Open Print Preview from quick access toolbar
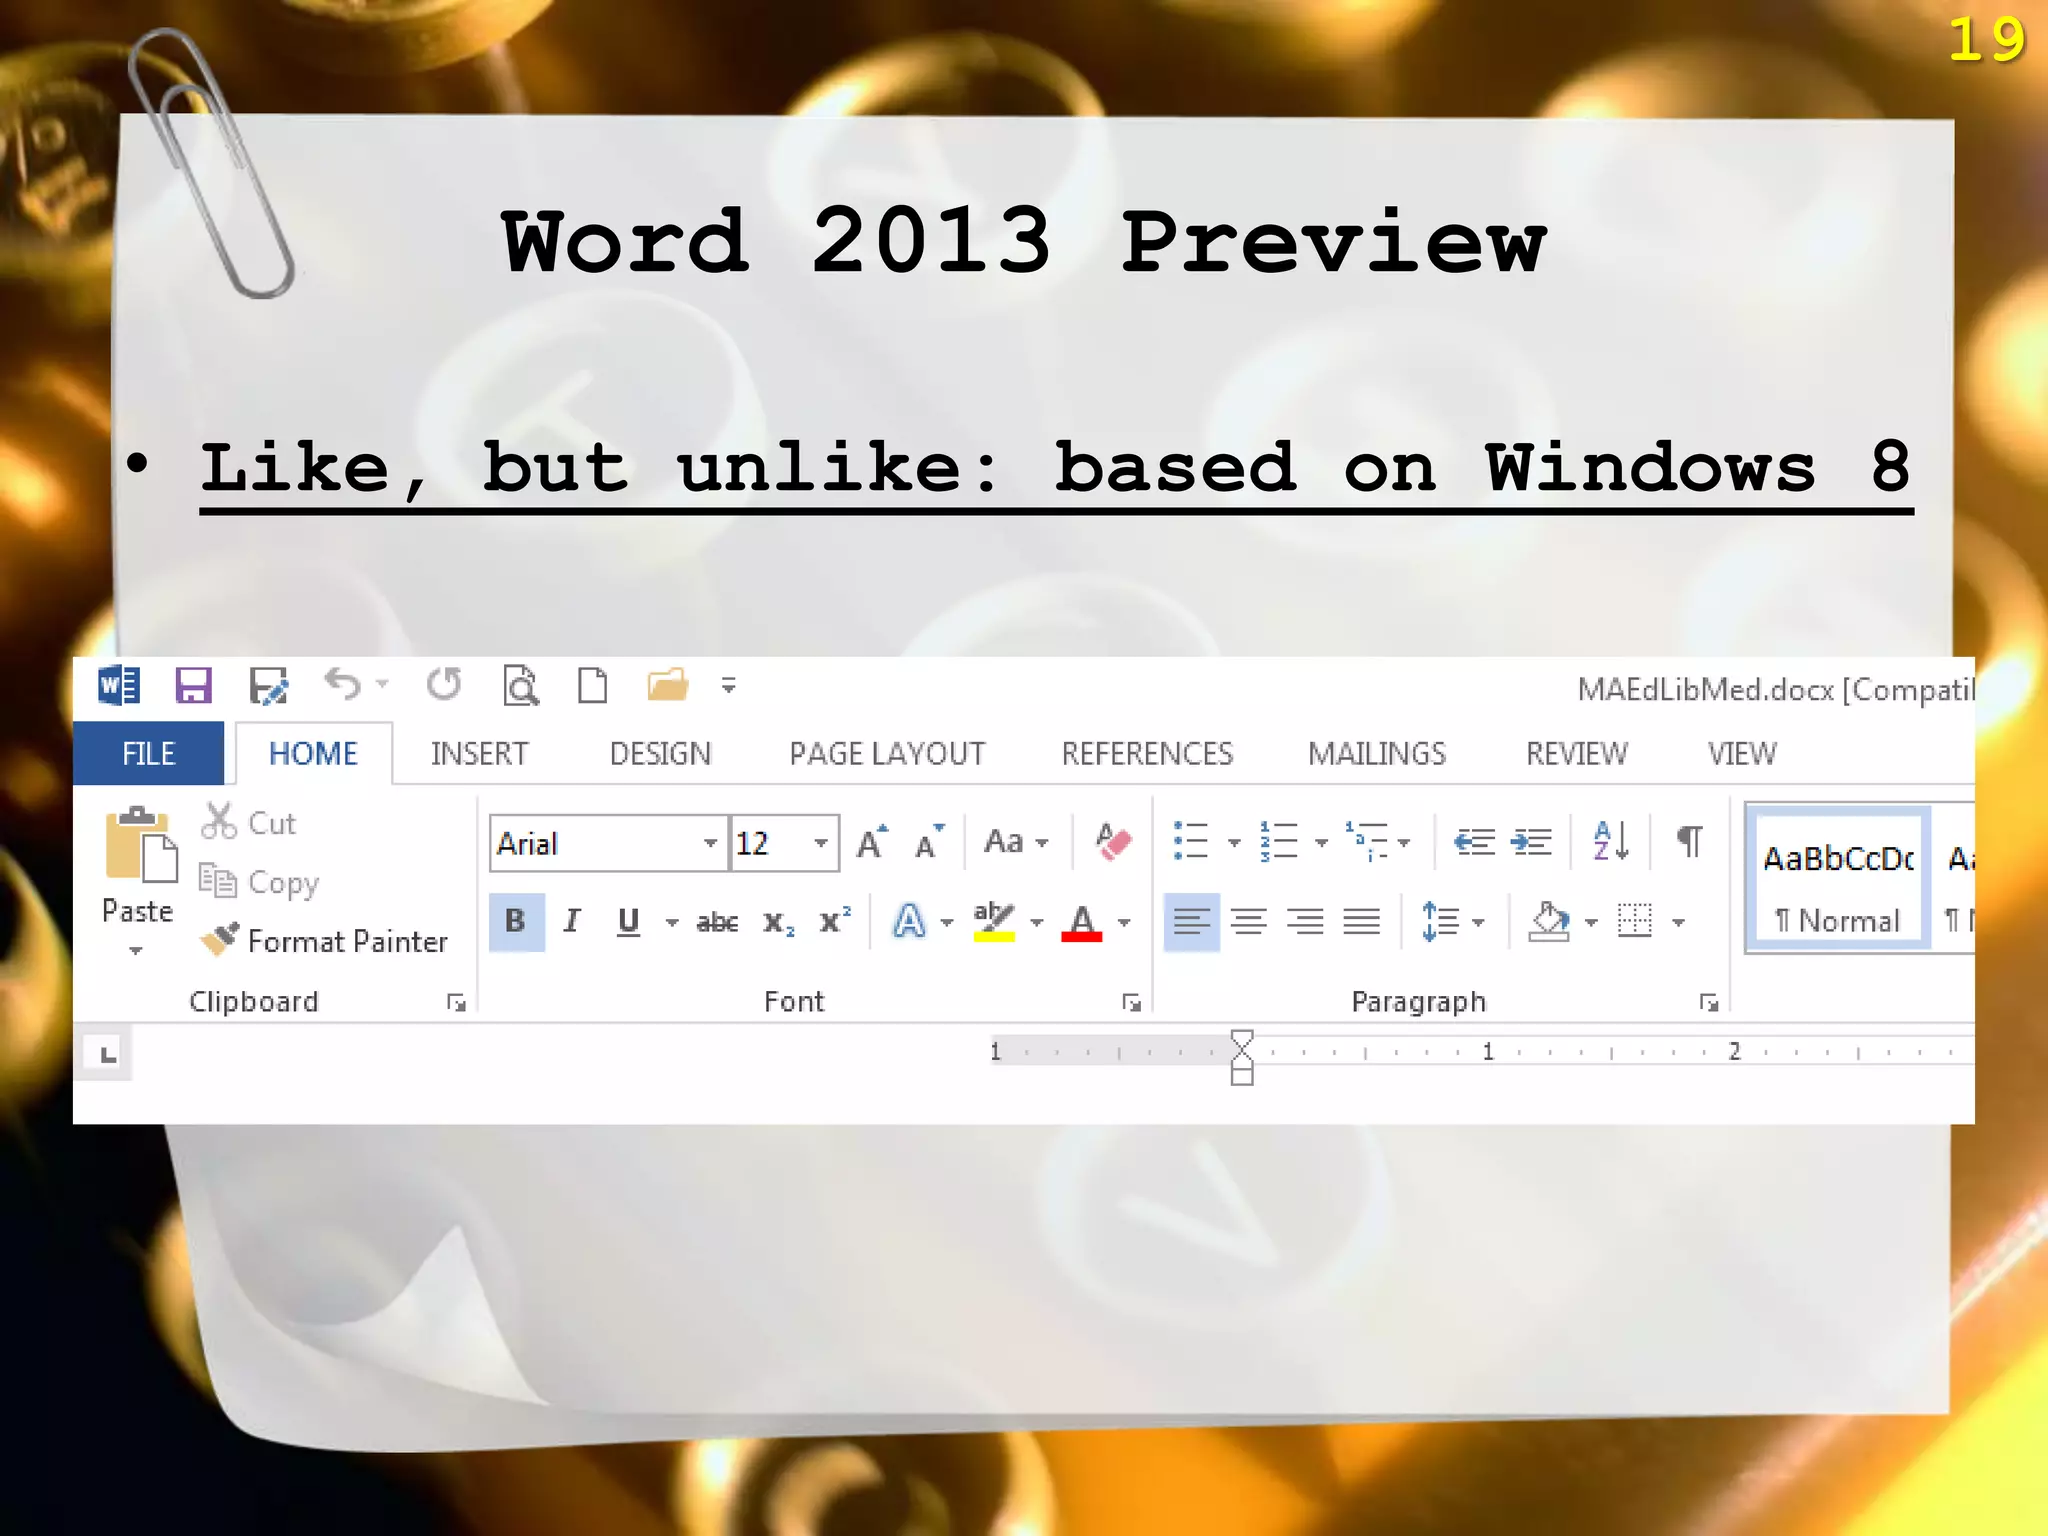This screenshot has height=1536, width=2048. pos(520,686)
